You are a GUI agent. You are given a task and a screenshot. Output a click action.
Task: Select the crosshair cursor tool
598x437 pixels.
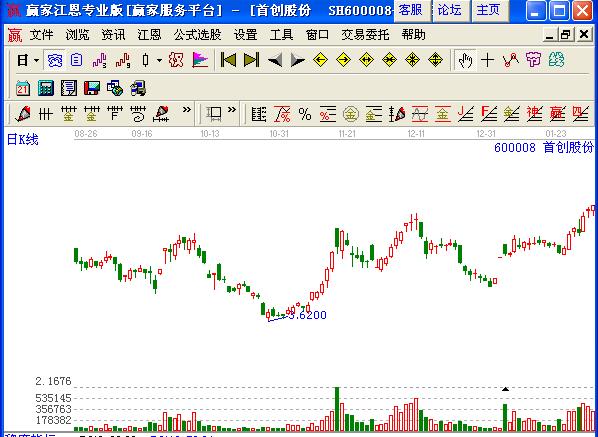point(487,60)
